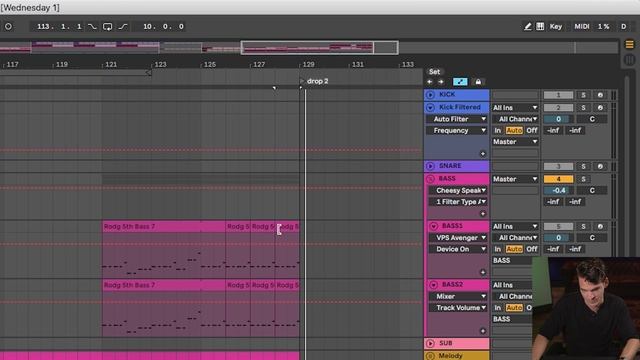Jump to previous locator arrow

point(430,82)
